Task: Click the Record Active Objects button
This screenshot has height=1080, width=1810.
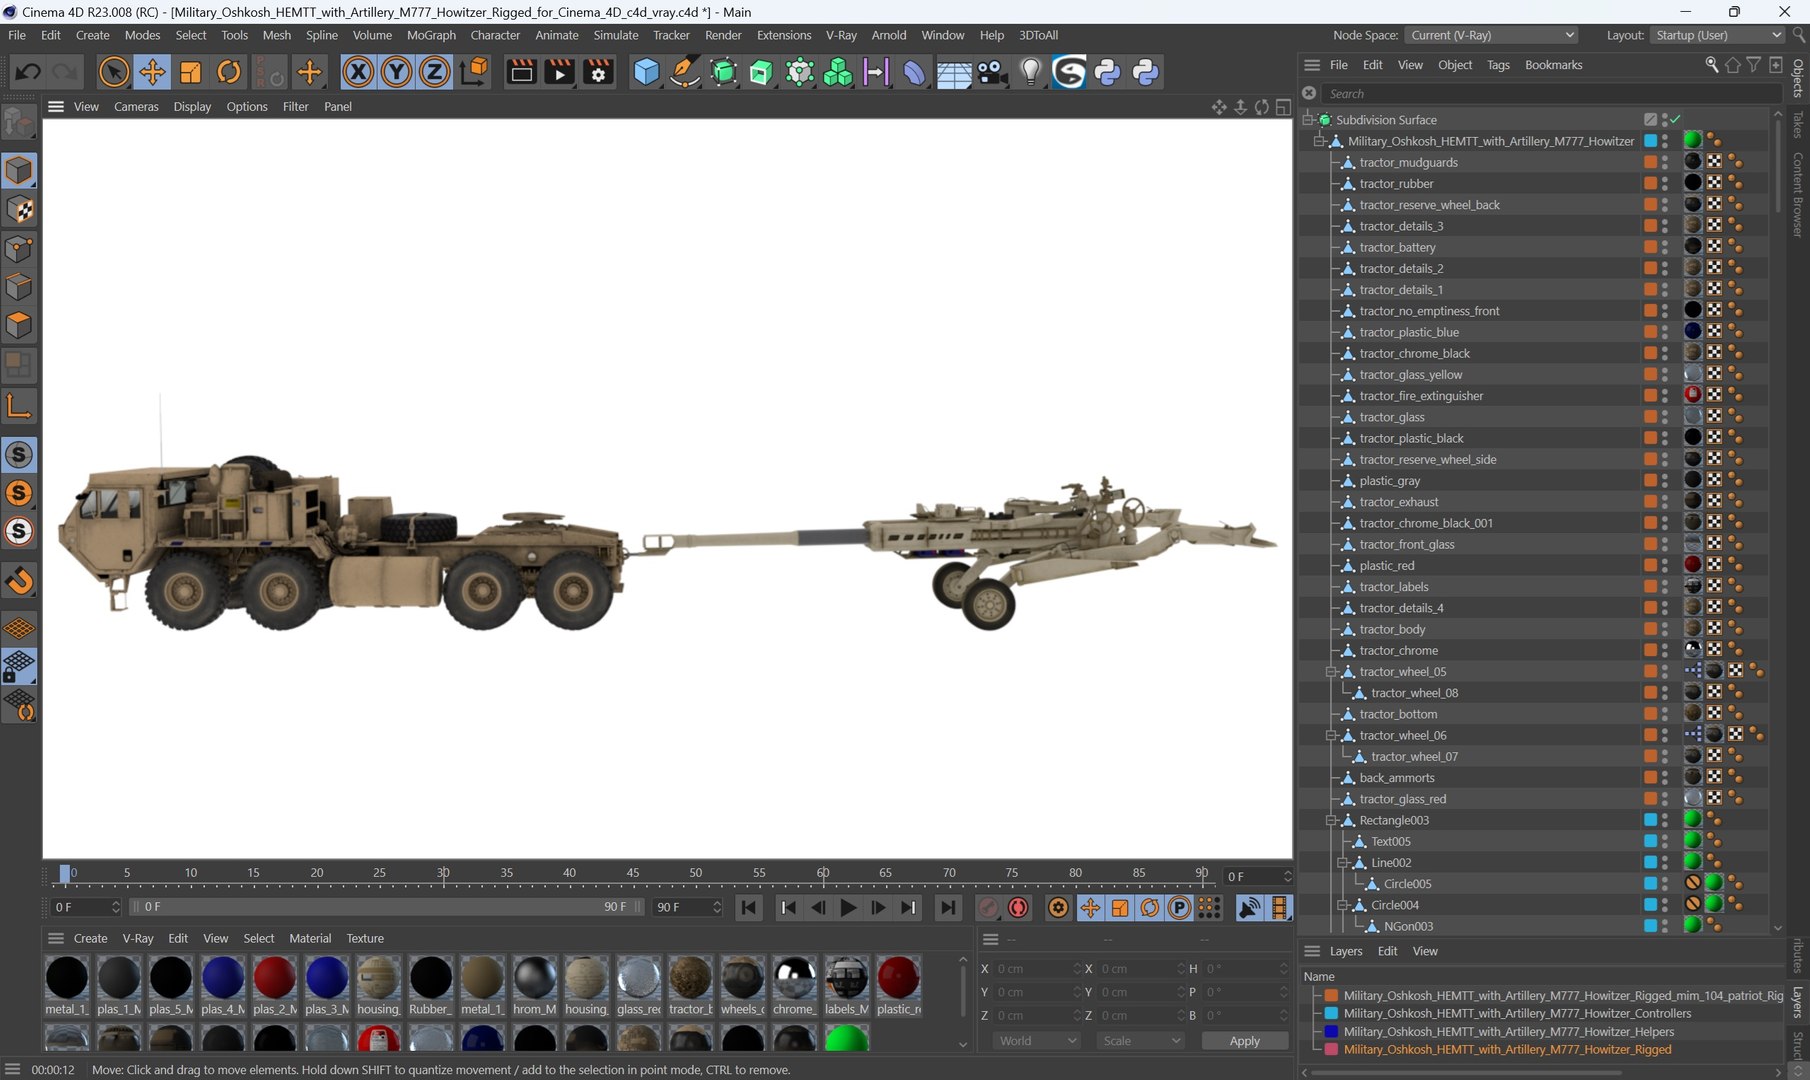Action: [988, 907]
